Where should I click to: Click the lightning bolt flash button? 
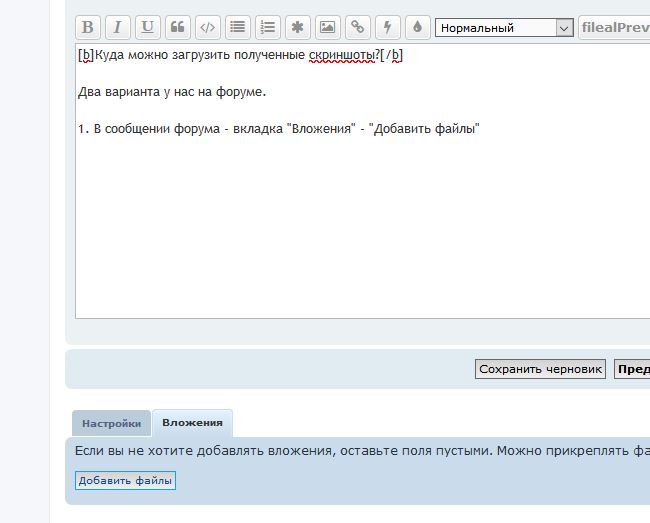pyautogui.click(x=387, y=28)
